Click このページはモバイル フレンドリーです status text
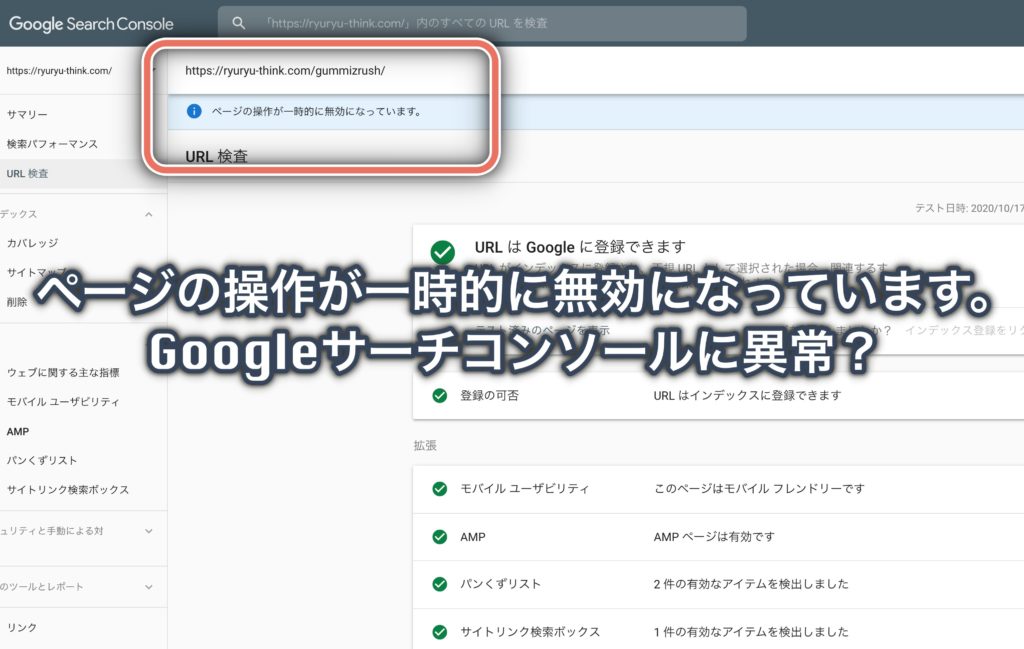 tap(760, 489)
